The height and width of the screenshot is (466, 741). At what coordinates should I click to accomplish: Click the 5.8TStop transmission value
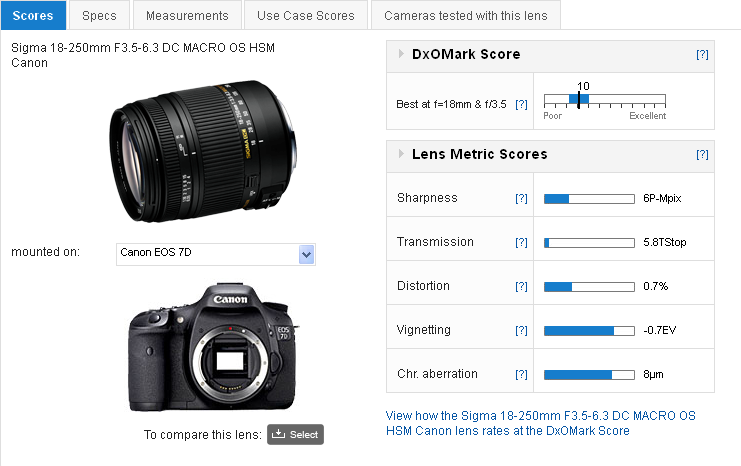[x=664, y=242]
